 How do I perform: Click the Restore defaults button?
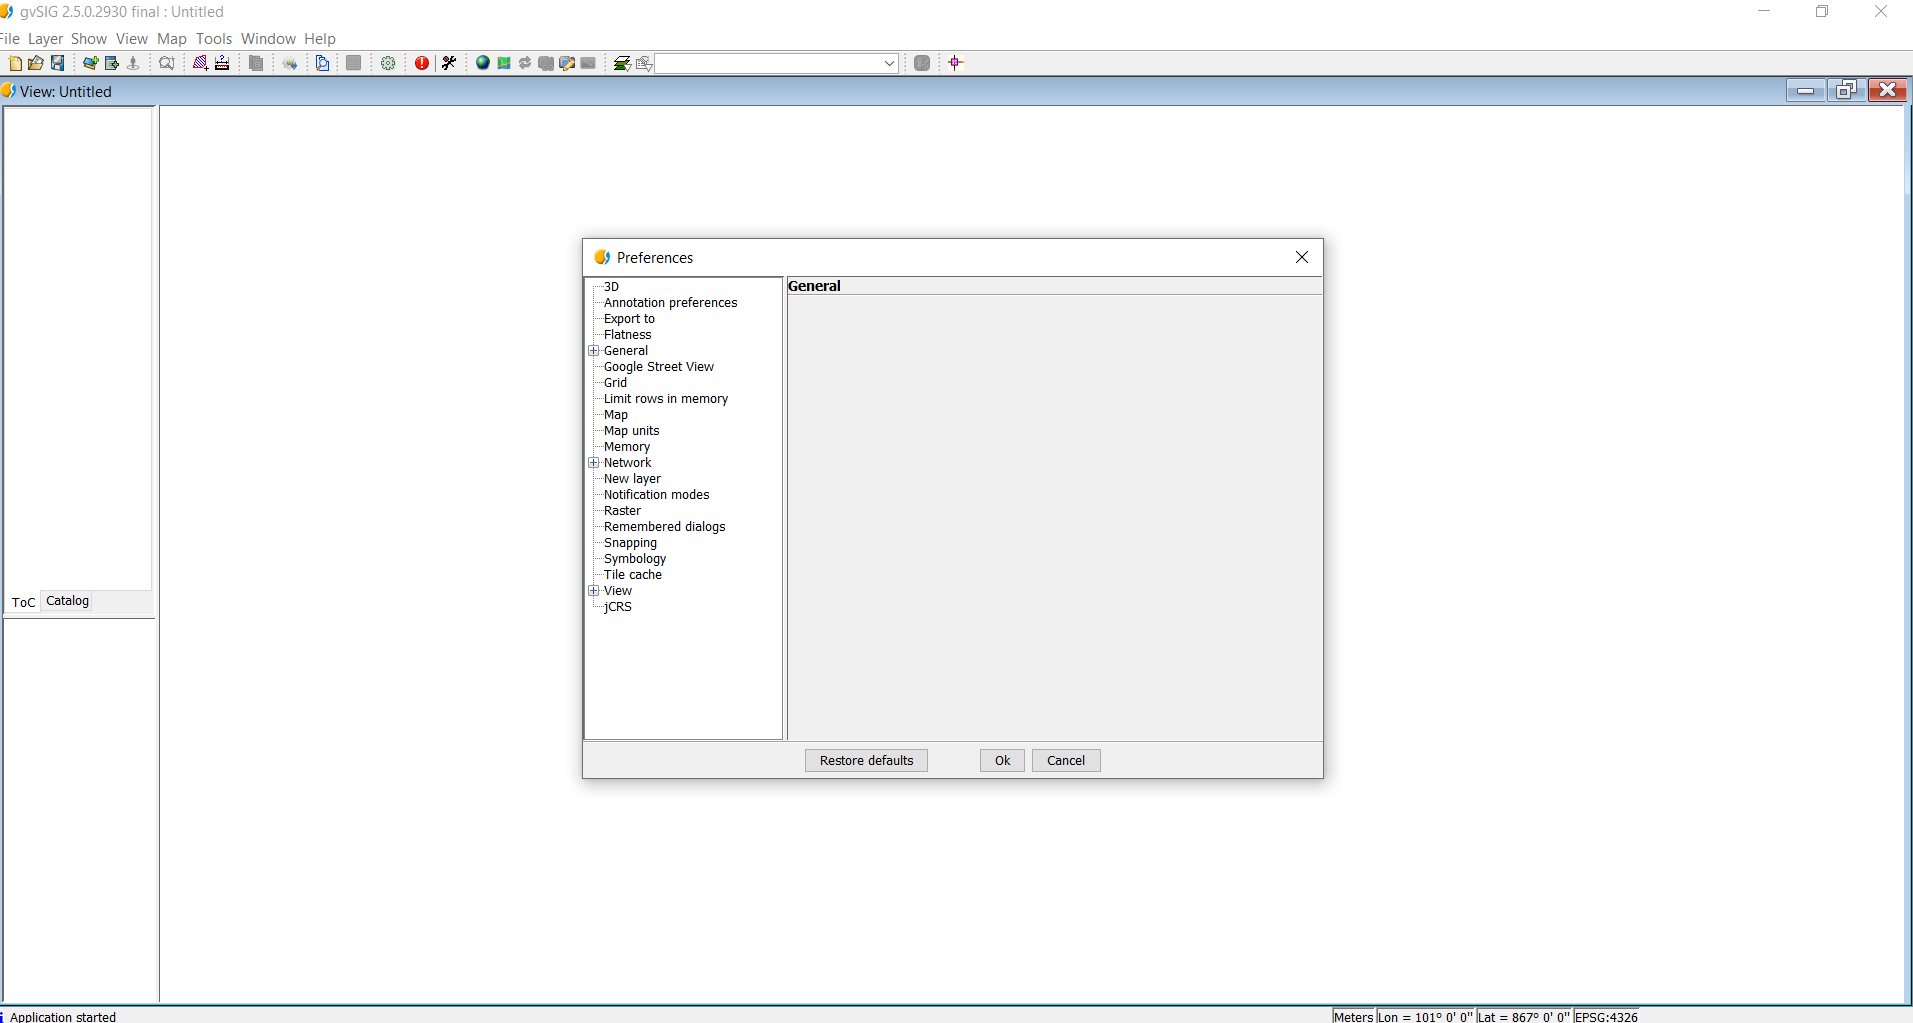coord(867,761)
